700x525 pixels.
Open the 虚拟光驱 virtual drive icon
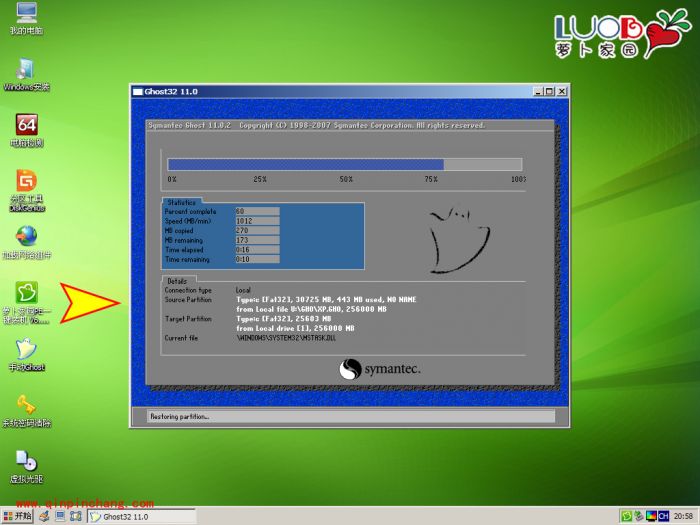click(x=26, y=462)
